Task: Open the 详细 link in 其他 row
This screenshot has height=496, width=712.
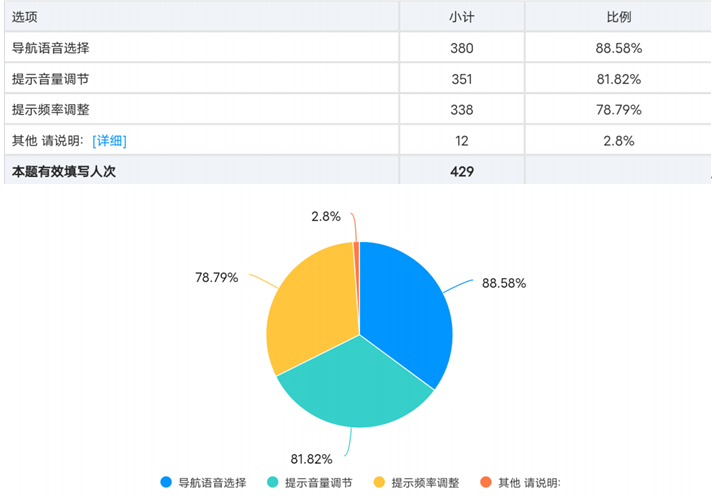Action: [109, 140]
